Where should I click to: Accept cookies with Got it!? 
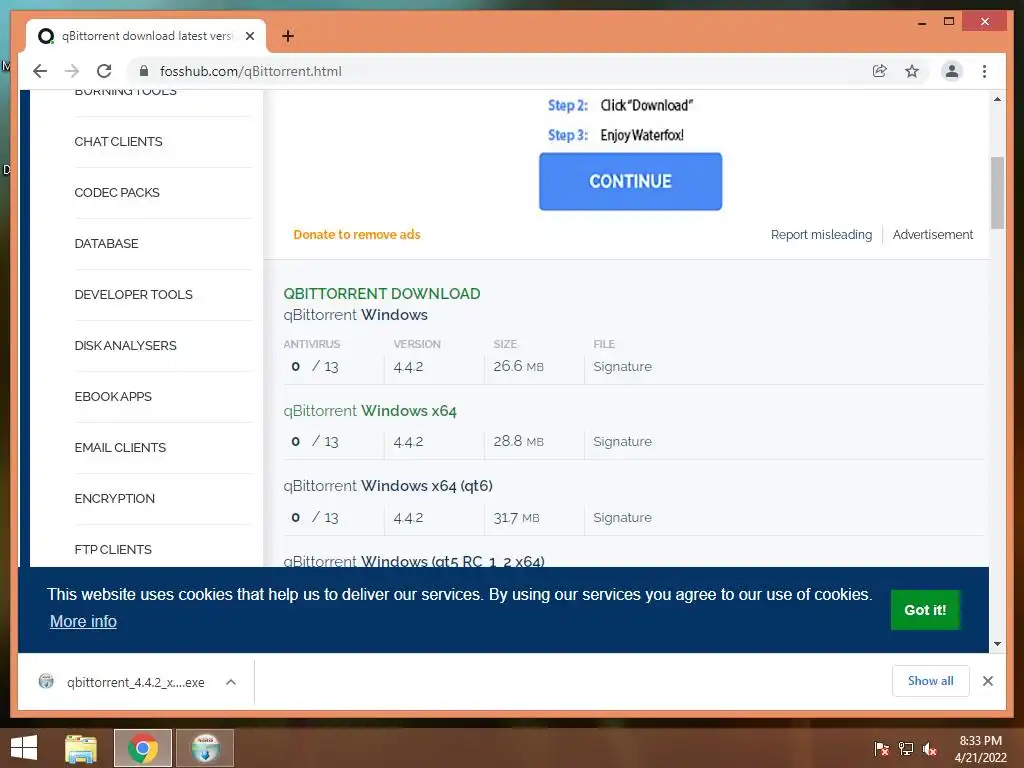coord(925,610)
